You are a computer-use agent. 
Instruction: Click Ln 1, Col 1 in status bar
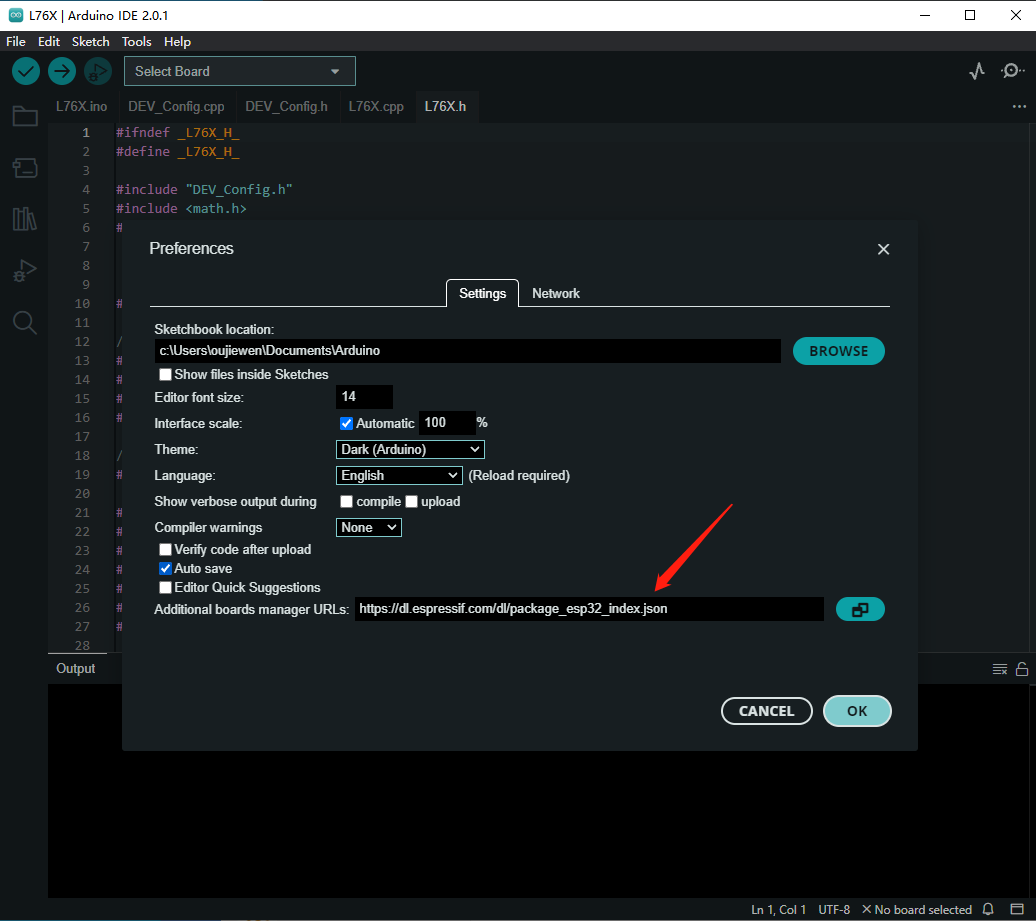click(778, 910)
